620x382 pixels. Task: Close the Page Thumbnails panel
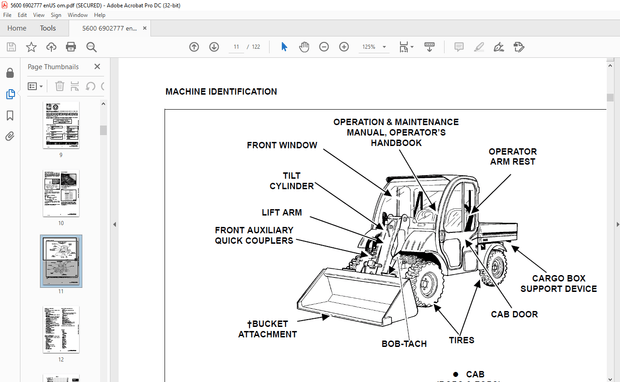[x=97, y=66]
